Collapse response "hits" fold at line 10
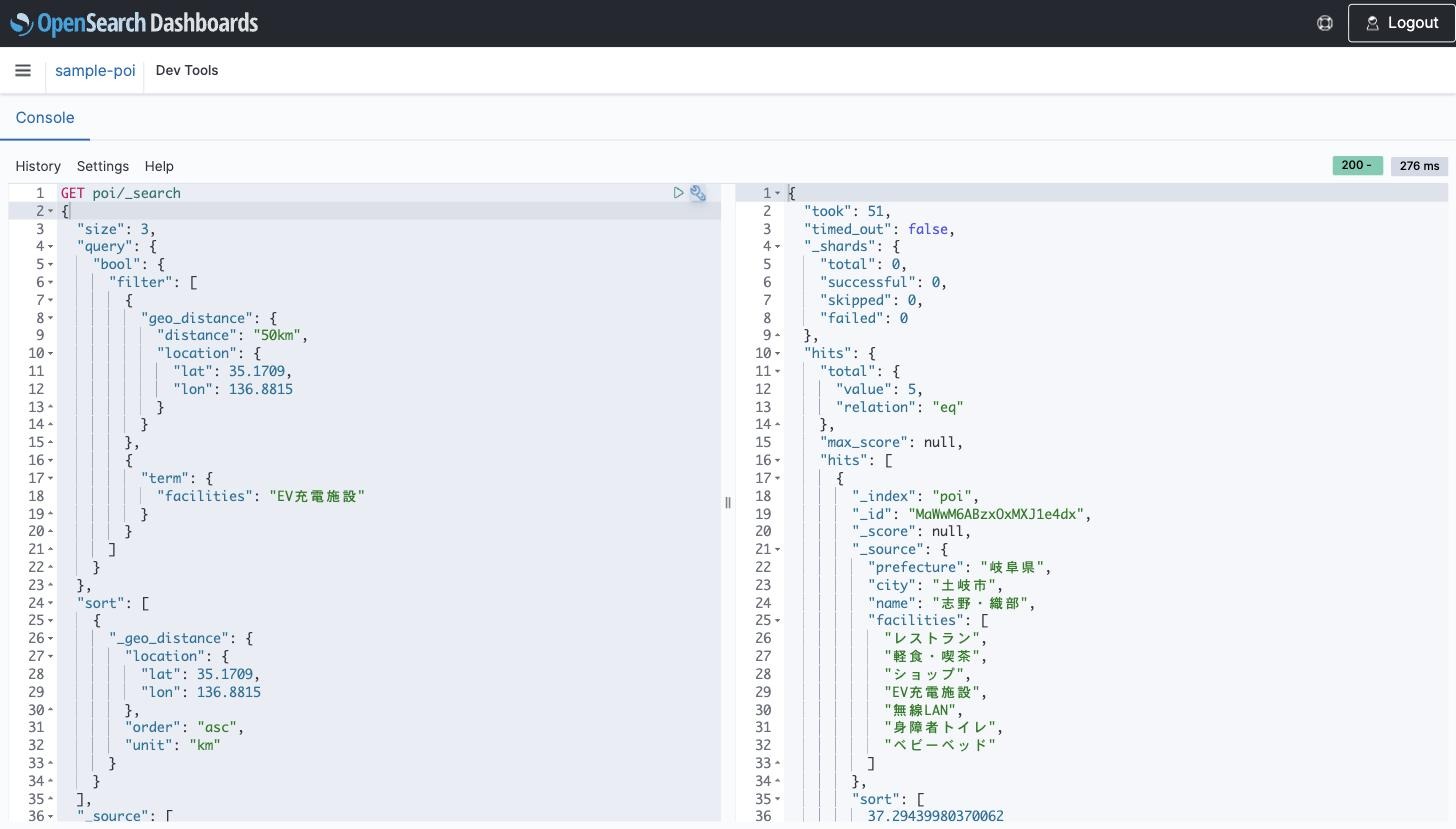 point(778,353)
